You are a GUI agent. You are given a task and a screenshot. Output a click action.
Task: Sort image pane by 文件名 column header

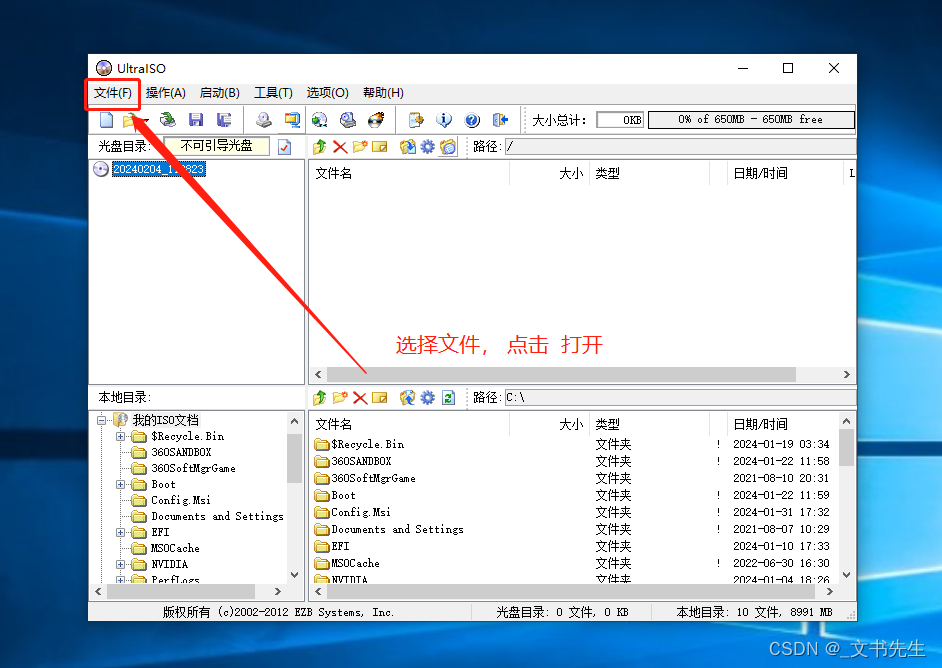(x=409, y=174)
